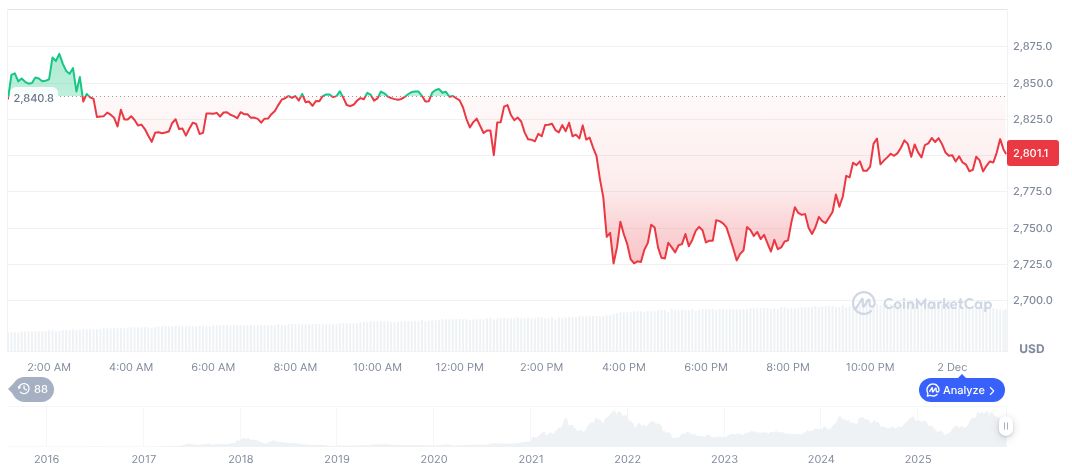The width and height of the screenshot is (1072, 470).
Task: Jump to 2018 on the overview timeline
Action: click(x=240, y=459)
